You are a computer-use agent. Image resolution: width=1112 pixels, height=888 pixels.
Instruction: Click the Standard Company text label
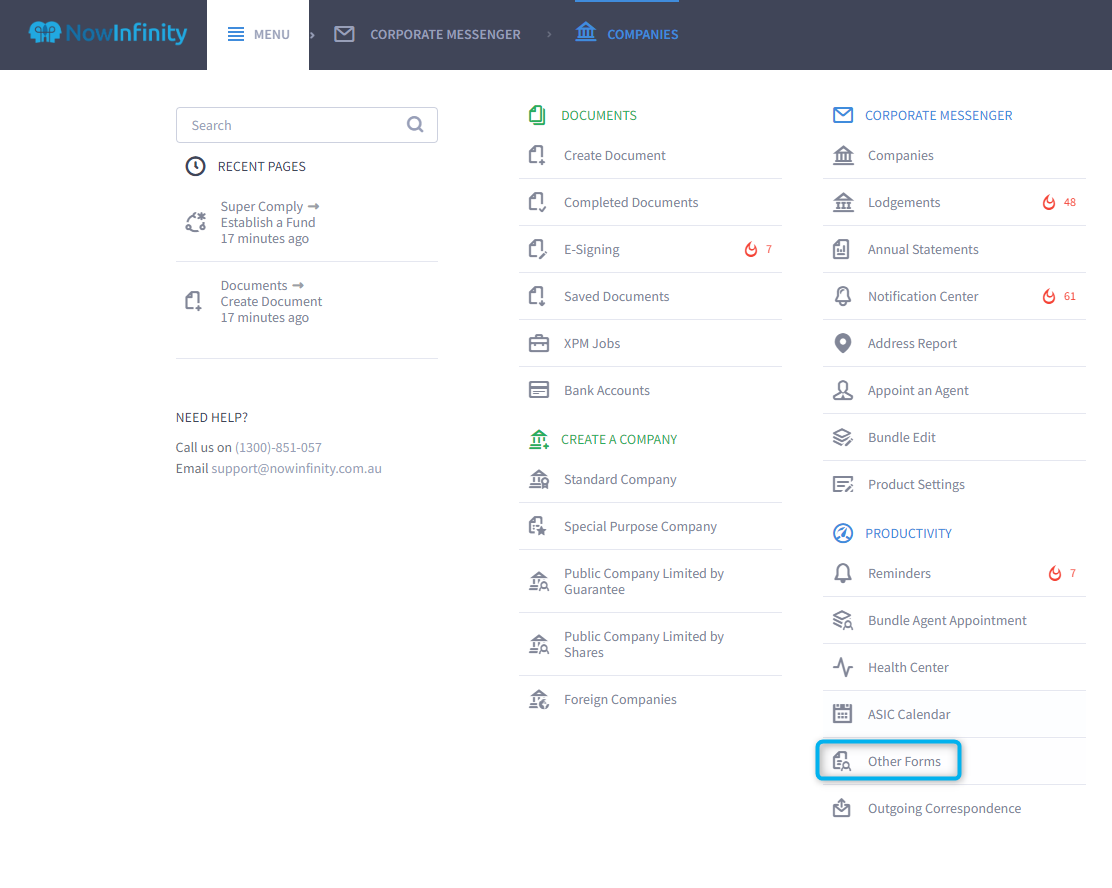(x=620, y=480)
